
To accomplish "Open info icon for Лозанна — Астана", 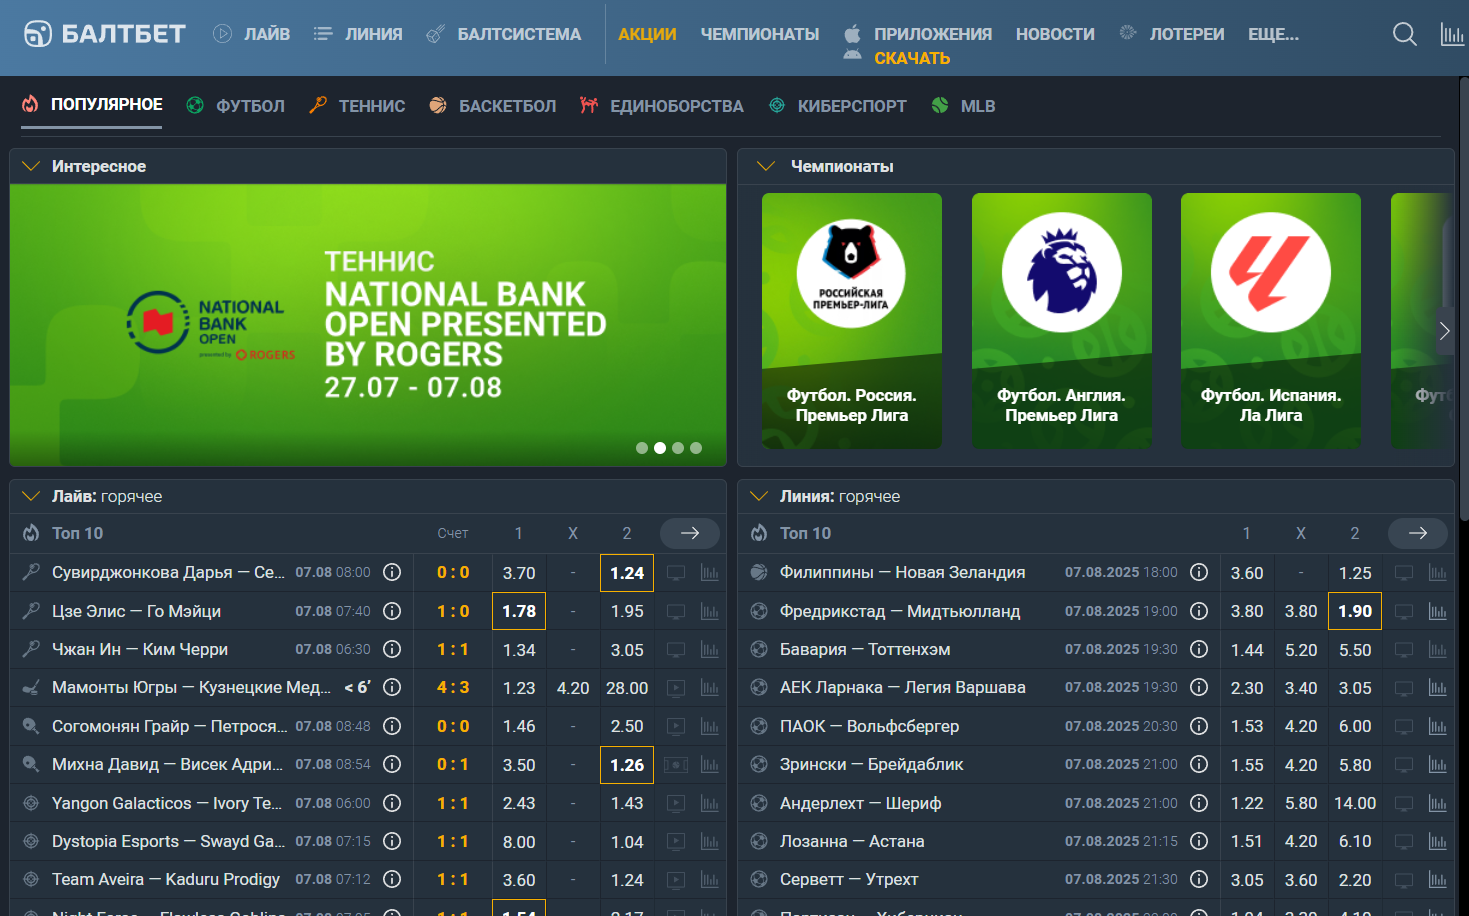I will coord(1199,841).
